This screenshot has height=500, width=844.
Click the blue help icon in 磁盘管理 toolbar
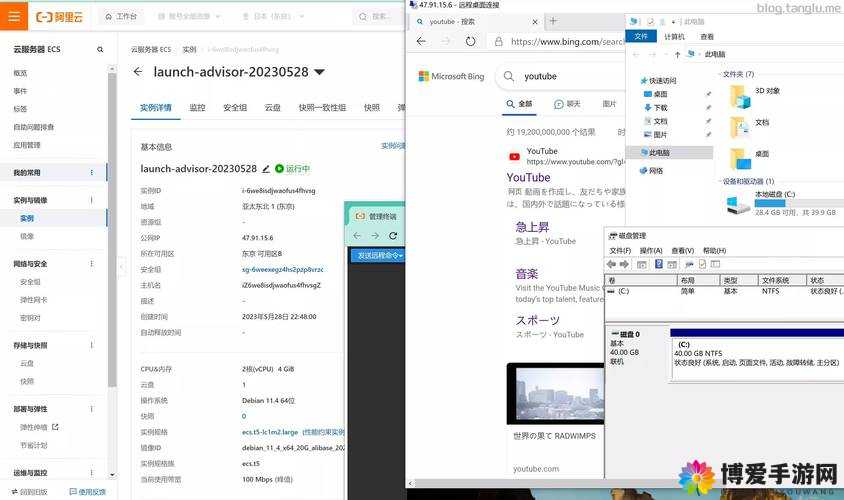pyautogui.click(x=658, y=264)
